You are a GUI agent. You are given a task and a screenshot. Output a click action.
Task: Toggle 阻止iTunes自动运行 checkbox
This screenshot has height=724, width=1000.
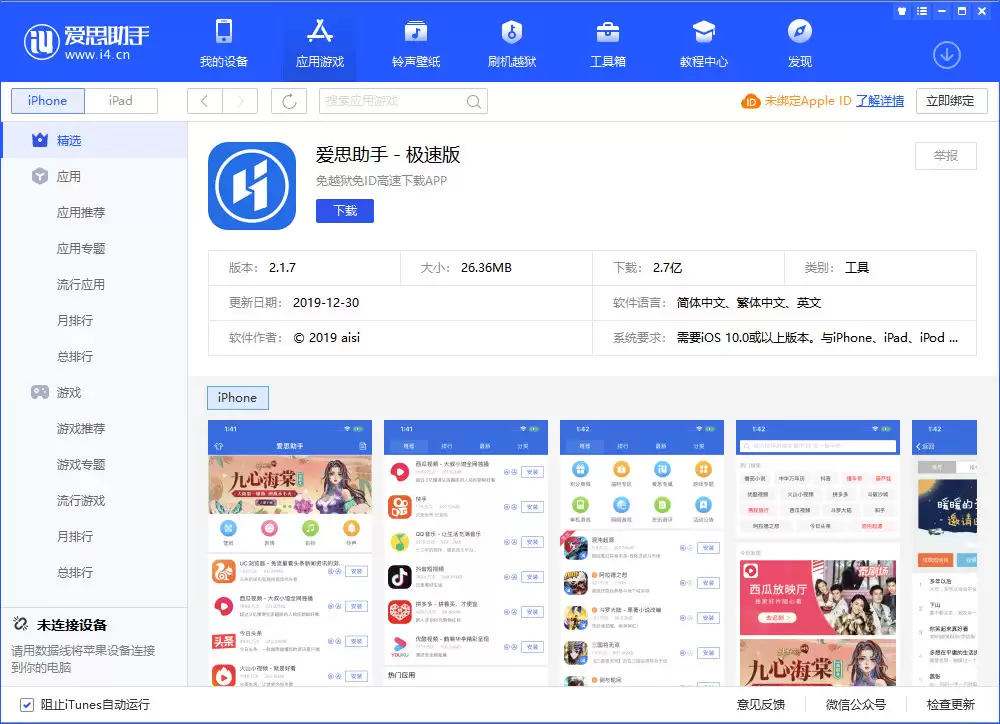pyautogui.click(x=27, y=705)
